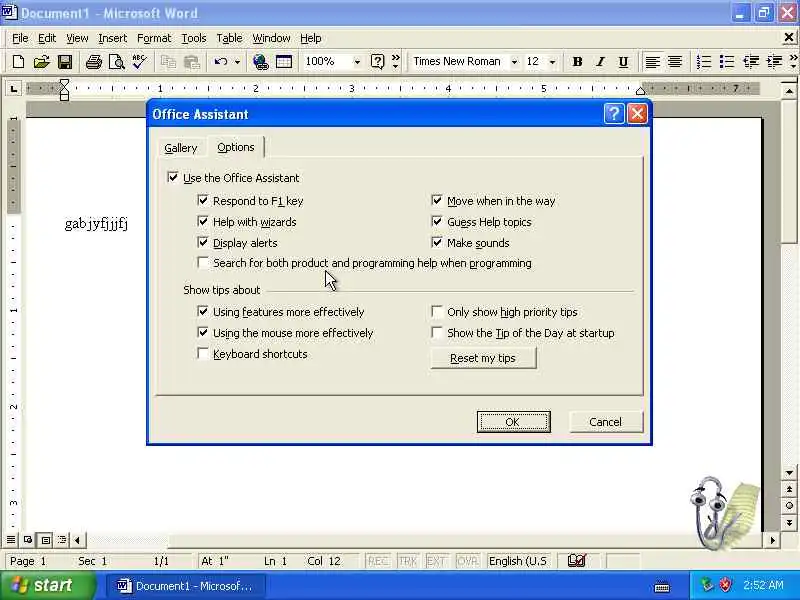
Task: Switch to Print Layout view icon
Action: [45, 539]
